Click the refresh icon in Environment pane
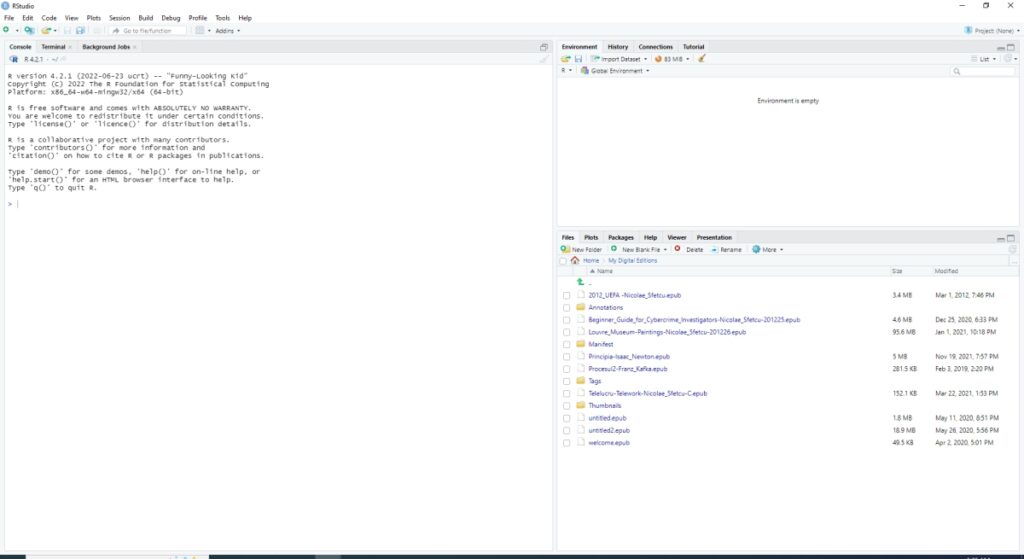Screen dimensions: 1024x559 pyautogui.click(x=1008, y=59)
